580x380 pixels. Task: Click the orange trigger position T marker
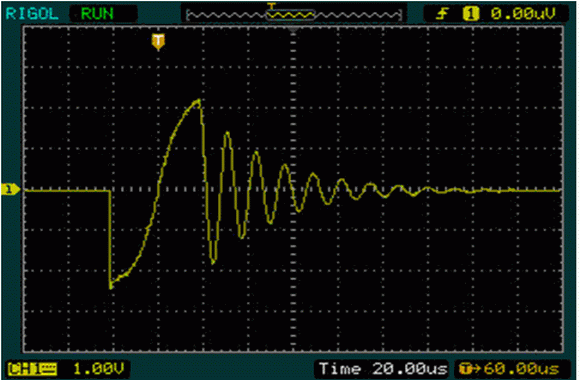pyautogui.click(x=158, y=42)
